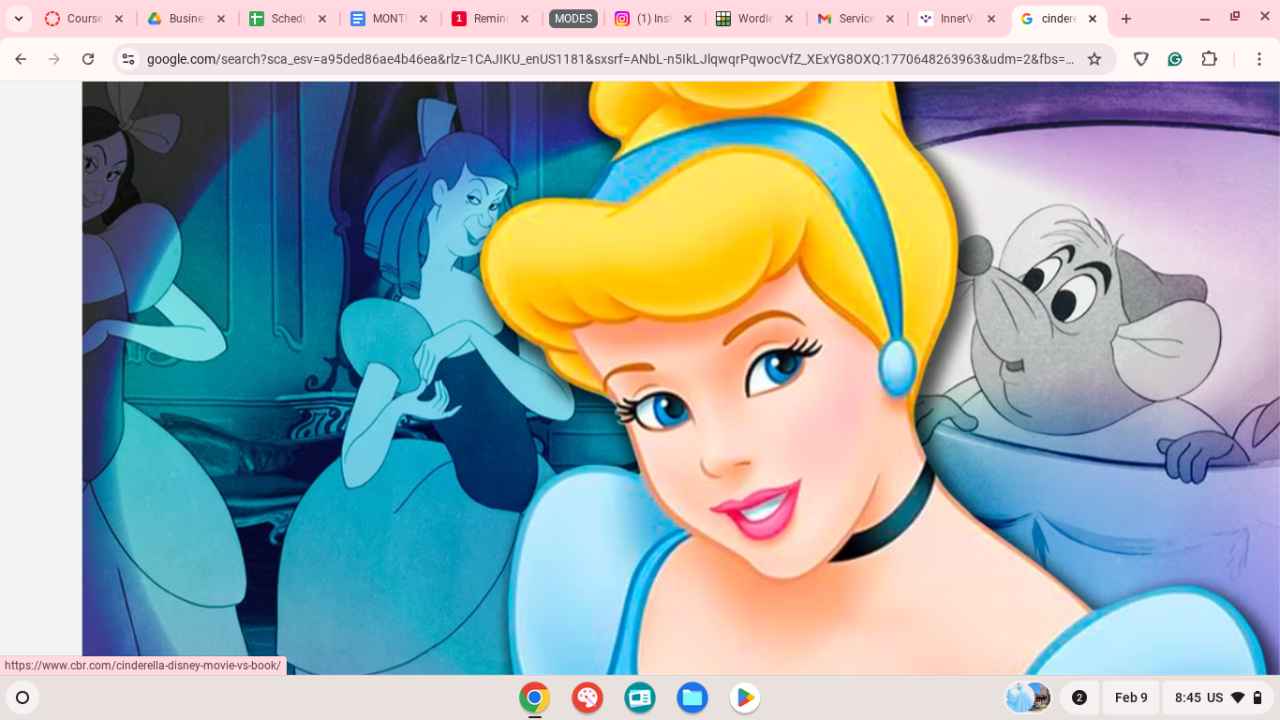
Task: View site information icon in address bar
Action: coord(128,59)
